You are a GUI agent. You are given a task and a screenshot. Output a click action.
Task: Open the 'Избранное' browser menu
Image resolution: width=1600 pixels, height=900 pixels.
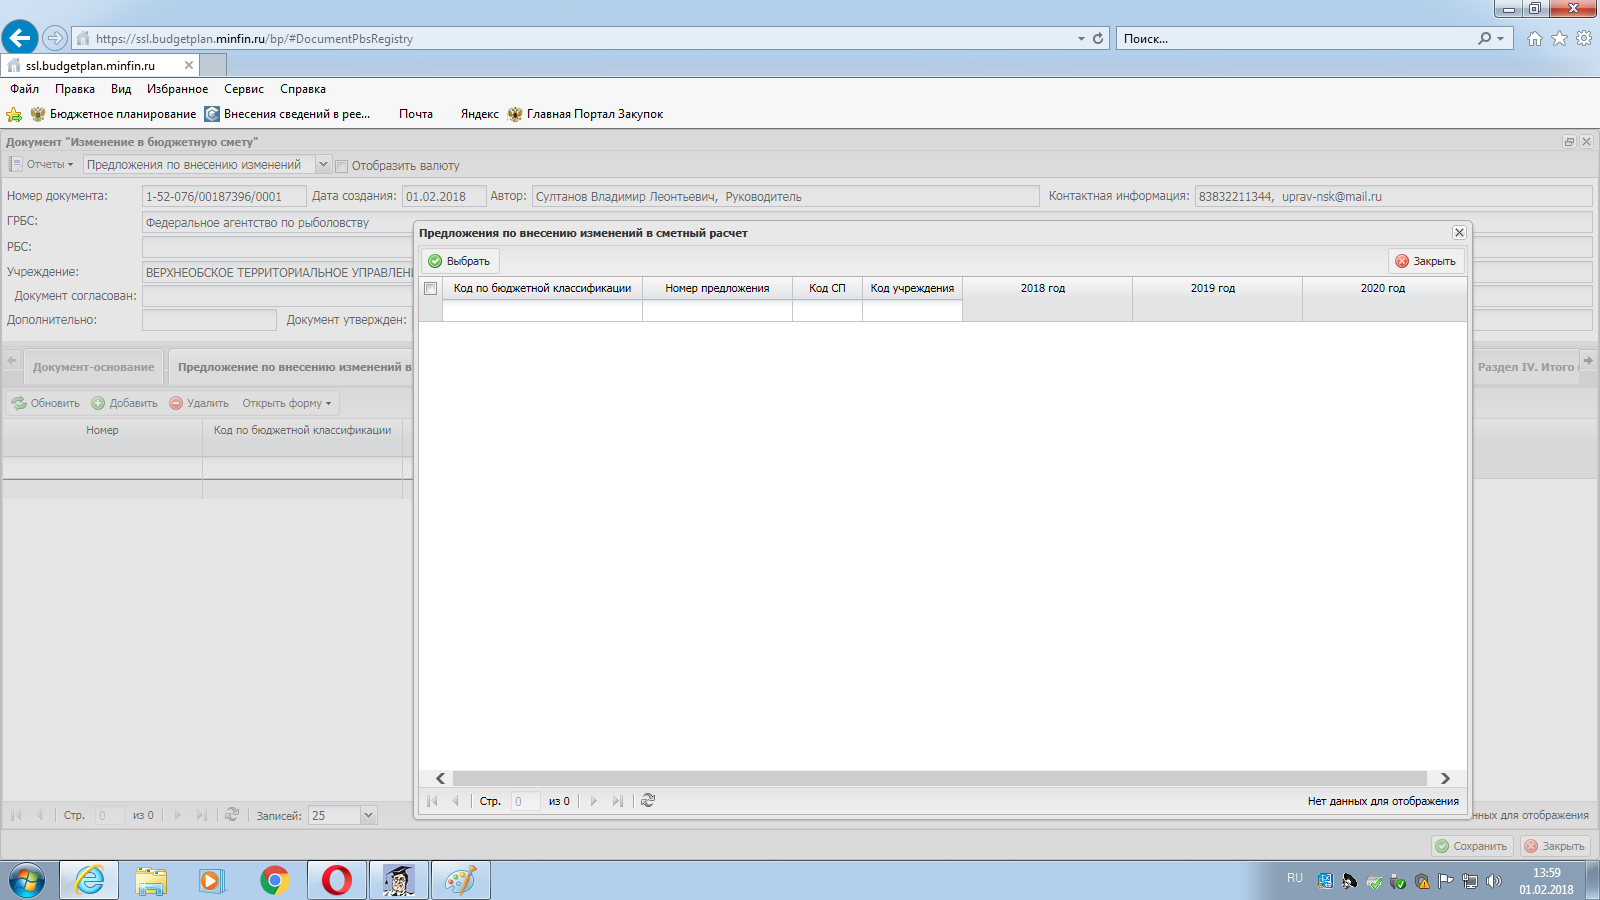click(177, 89)
